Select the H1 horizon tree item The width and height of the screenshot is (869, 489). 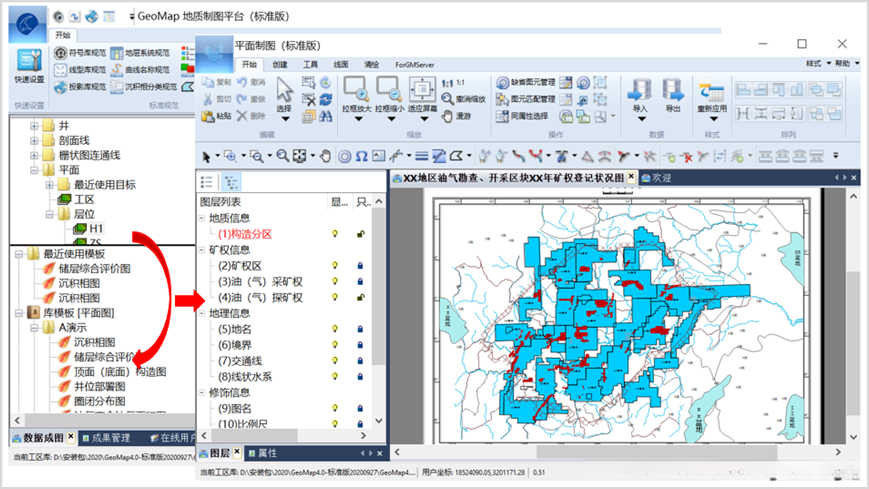88,228
